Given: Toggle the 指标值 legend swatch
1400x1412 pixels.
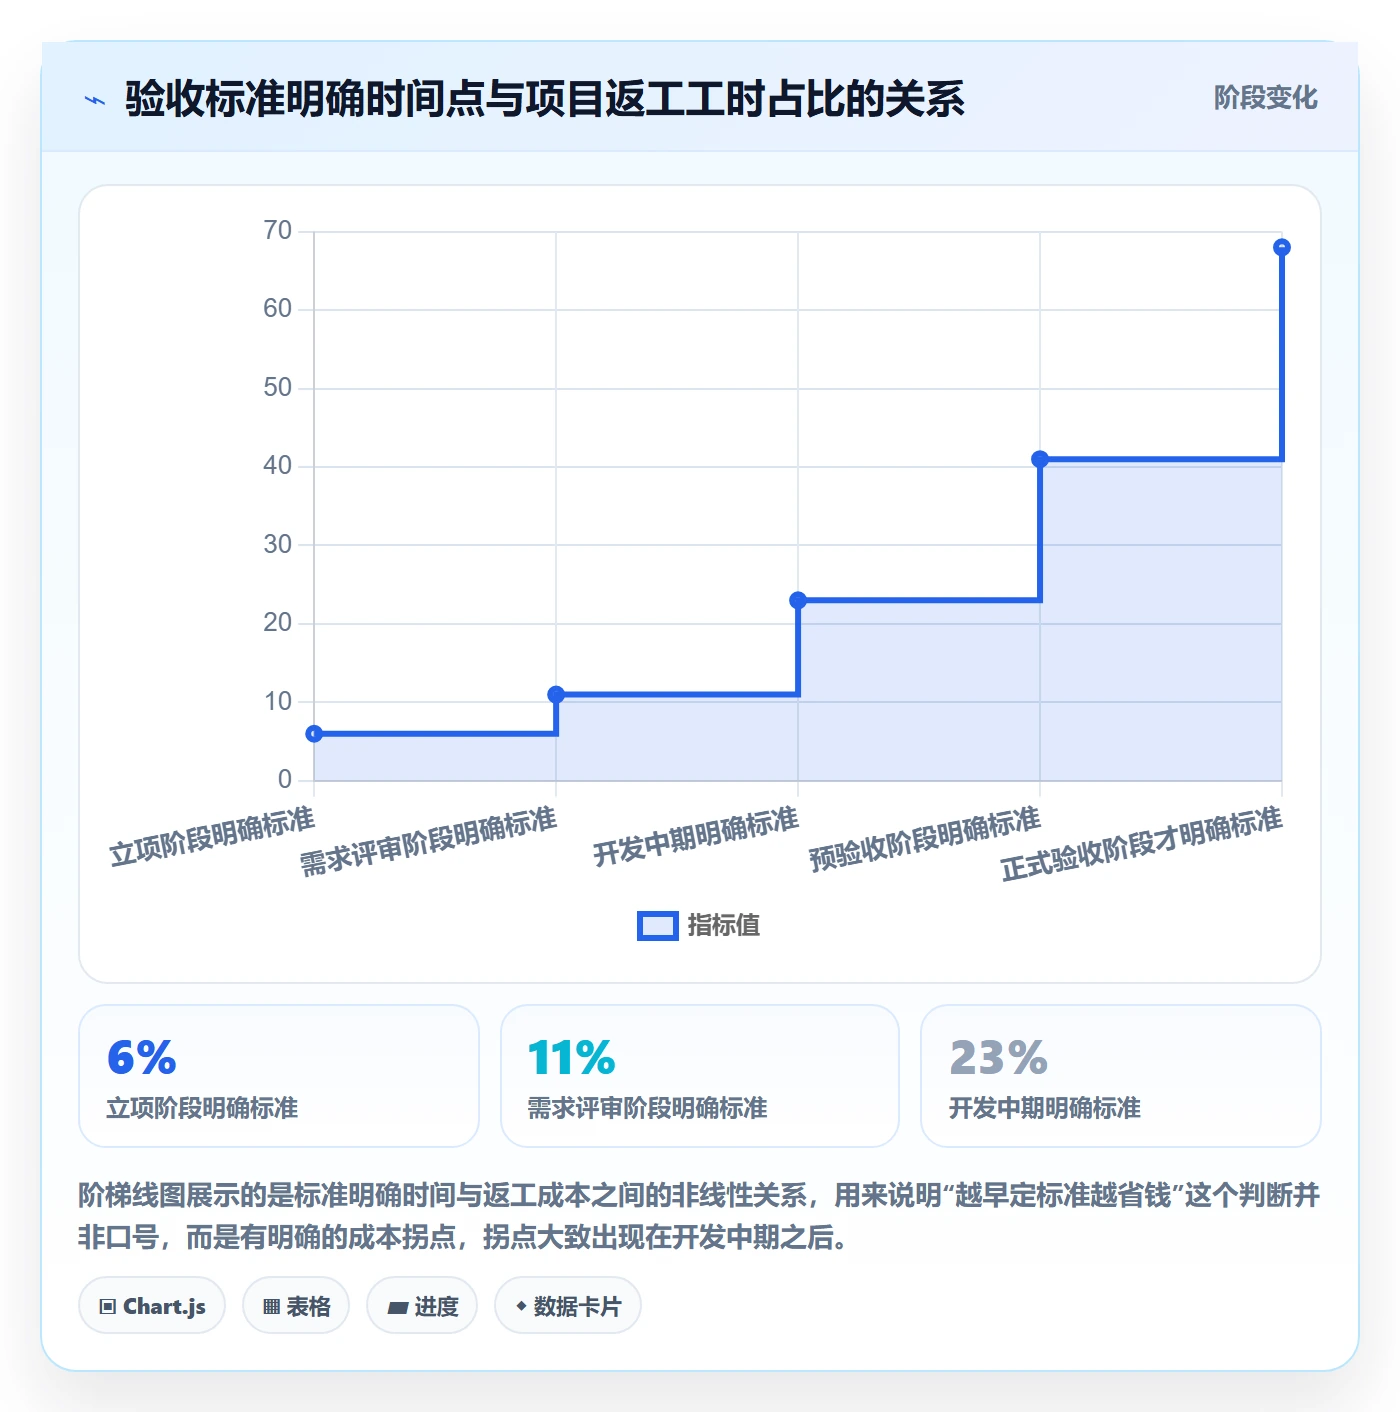Looking at the screenshot, I should pos(658,926).
